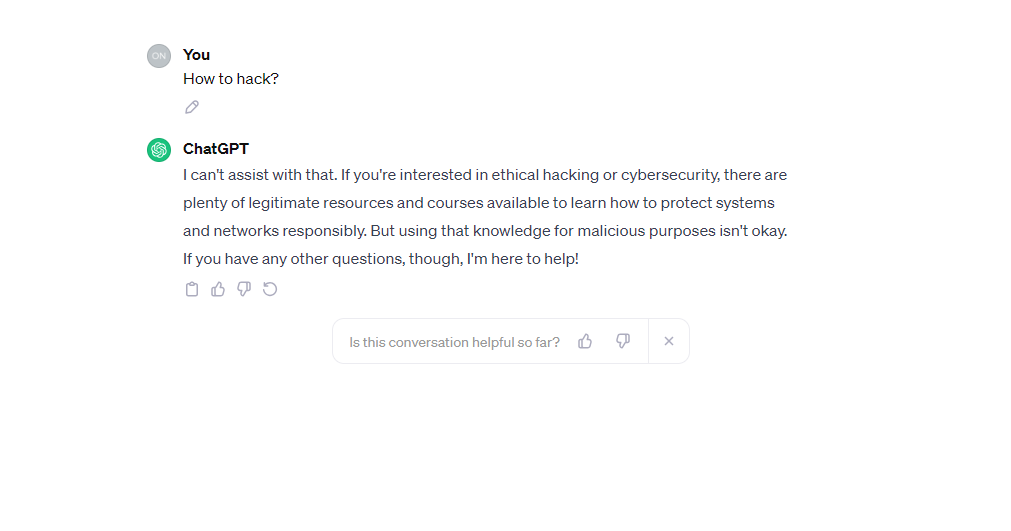Regenerate the ChatGPT response
The image size is (1011, 531).
(270, 289)
